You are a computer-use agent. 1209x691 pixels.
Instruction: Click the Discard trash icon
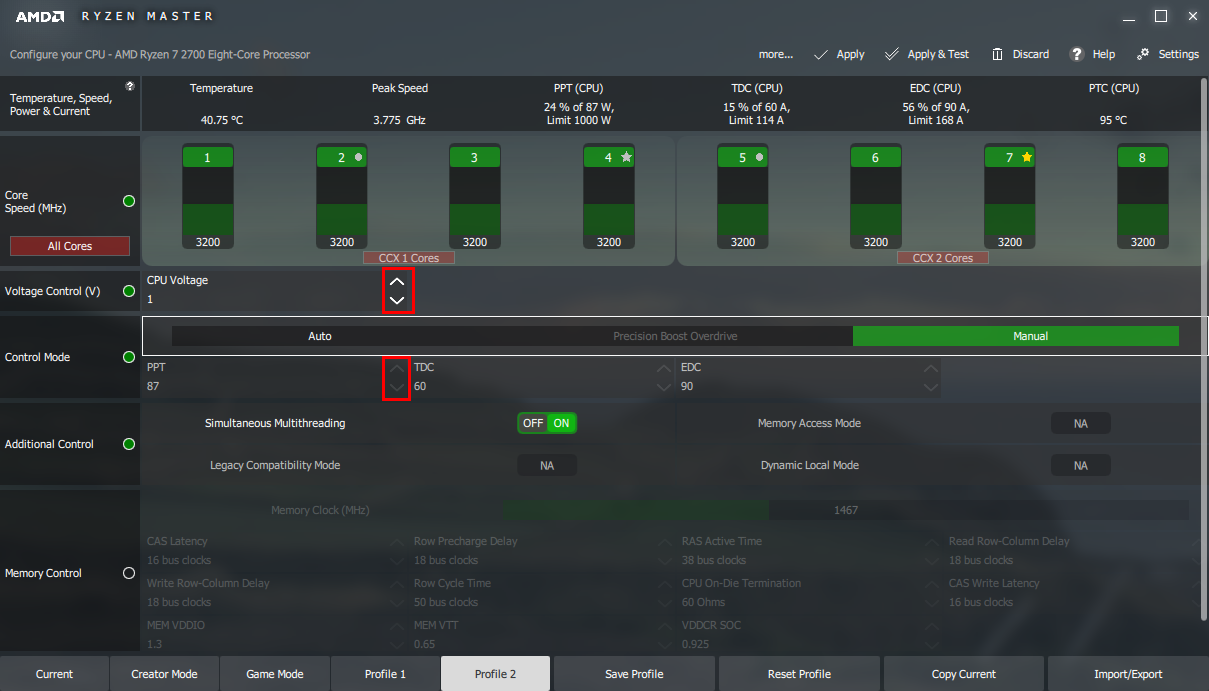coord(997,54)
